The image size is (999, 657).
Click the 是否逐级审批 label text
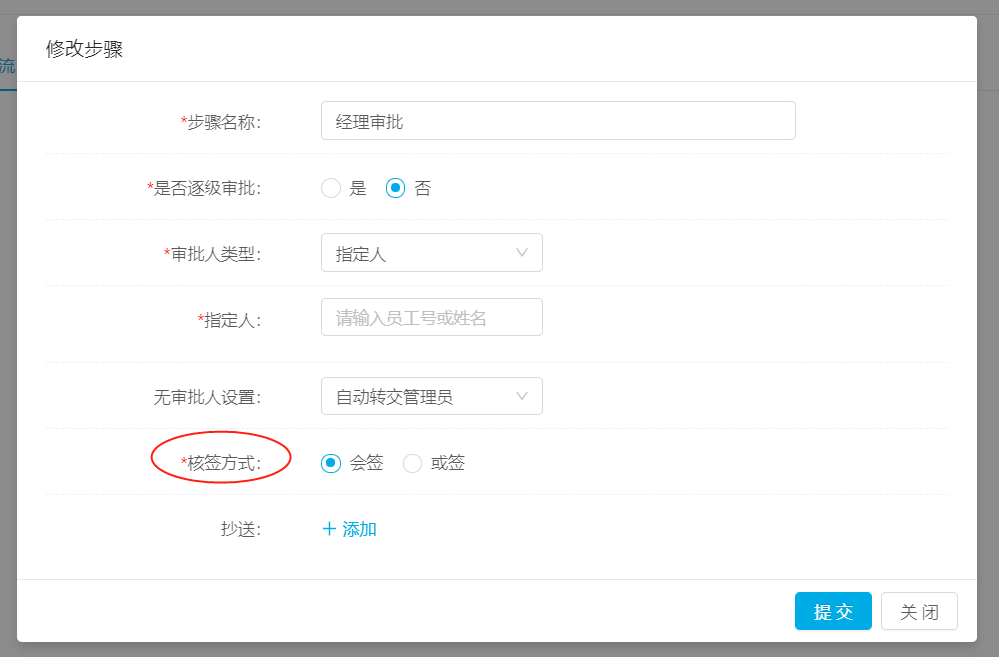(x=204, y=188)
